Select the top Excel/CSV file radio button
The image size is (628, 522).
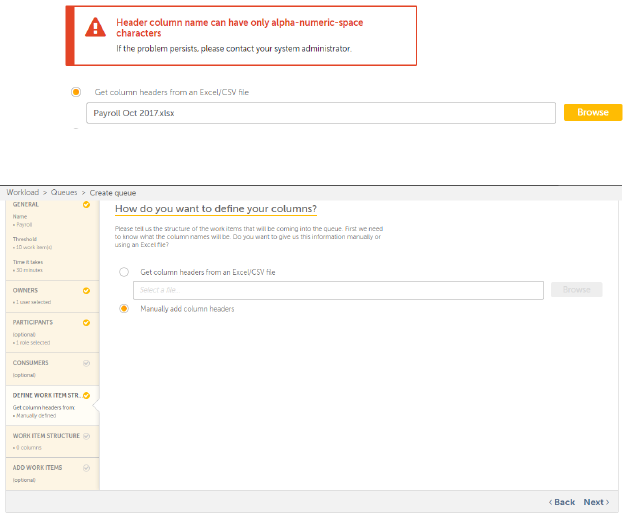[75, 92]
